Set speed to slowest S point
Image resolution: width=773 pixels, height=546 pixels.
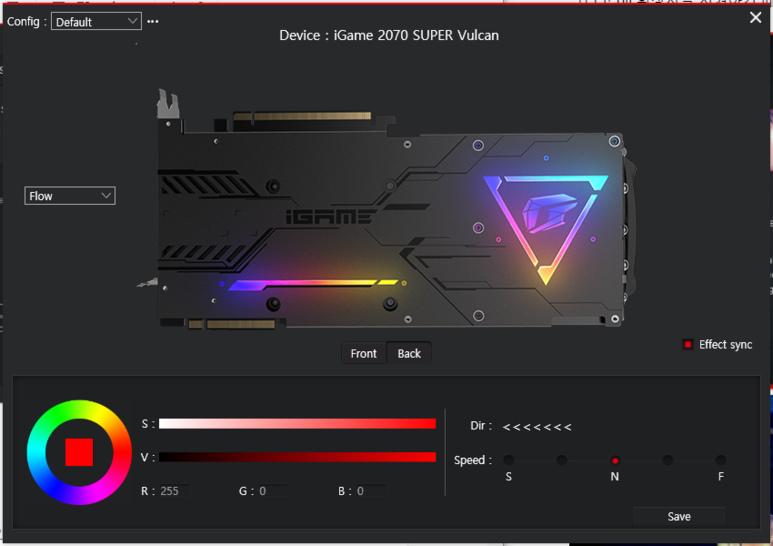tap(509, 460)
